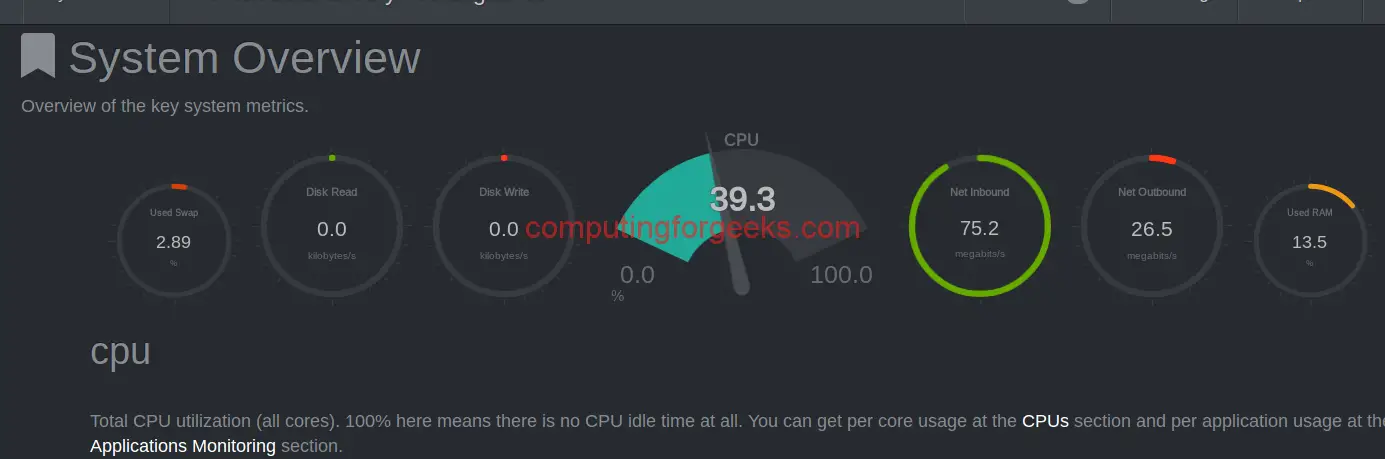Click the bookmark icon beside System Overview
The width and height of the screenshot is (1385, 459).
coord(38,57)
